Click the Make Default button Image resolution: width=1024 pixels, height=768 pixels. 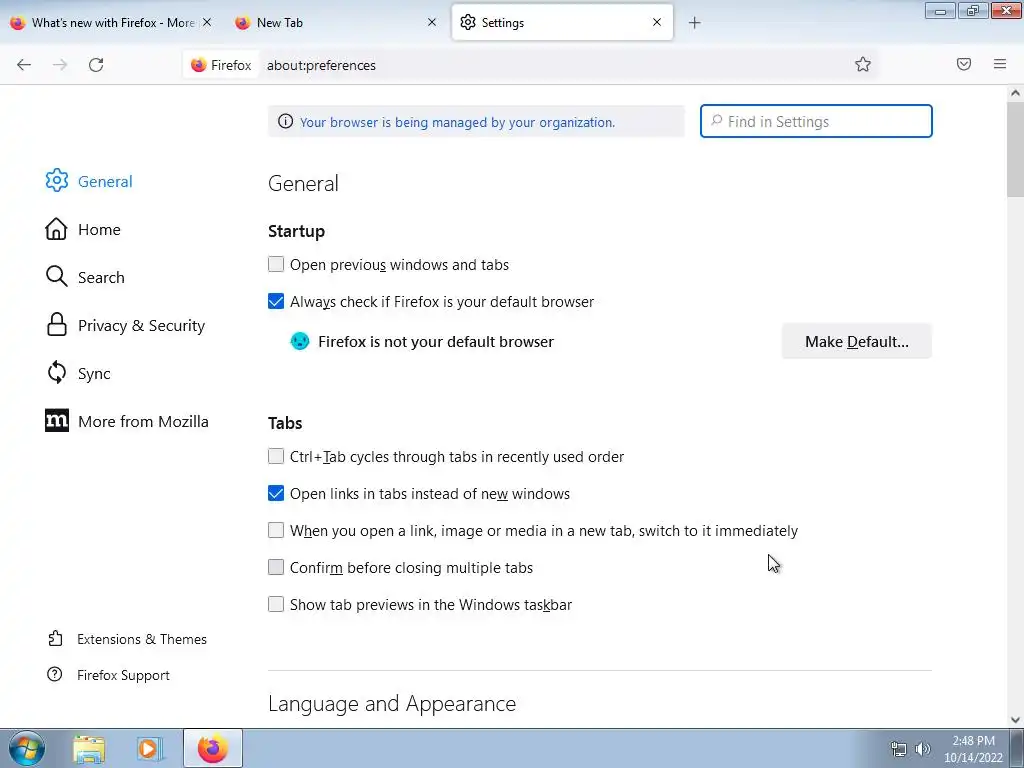pos(856,341)
